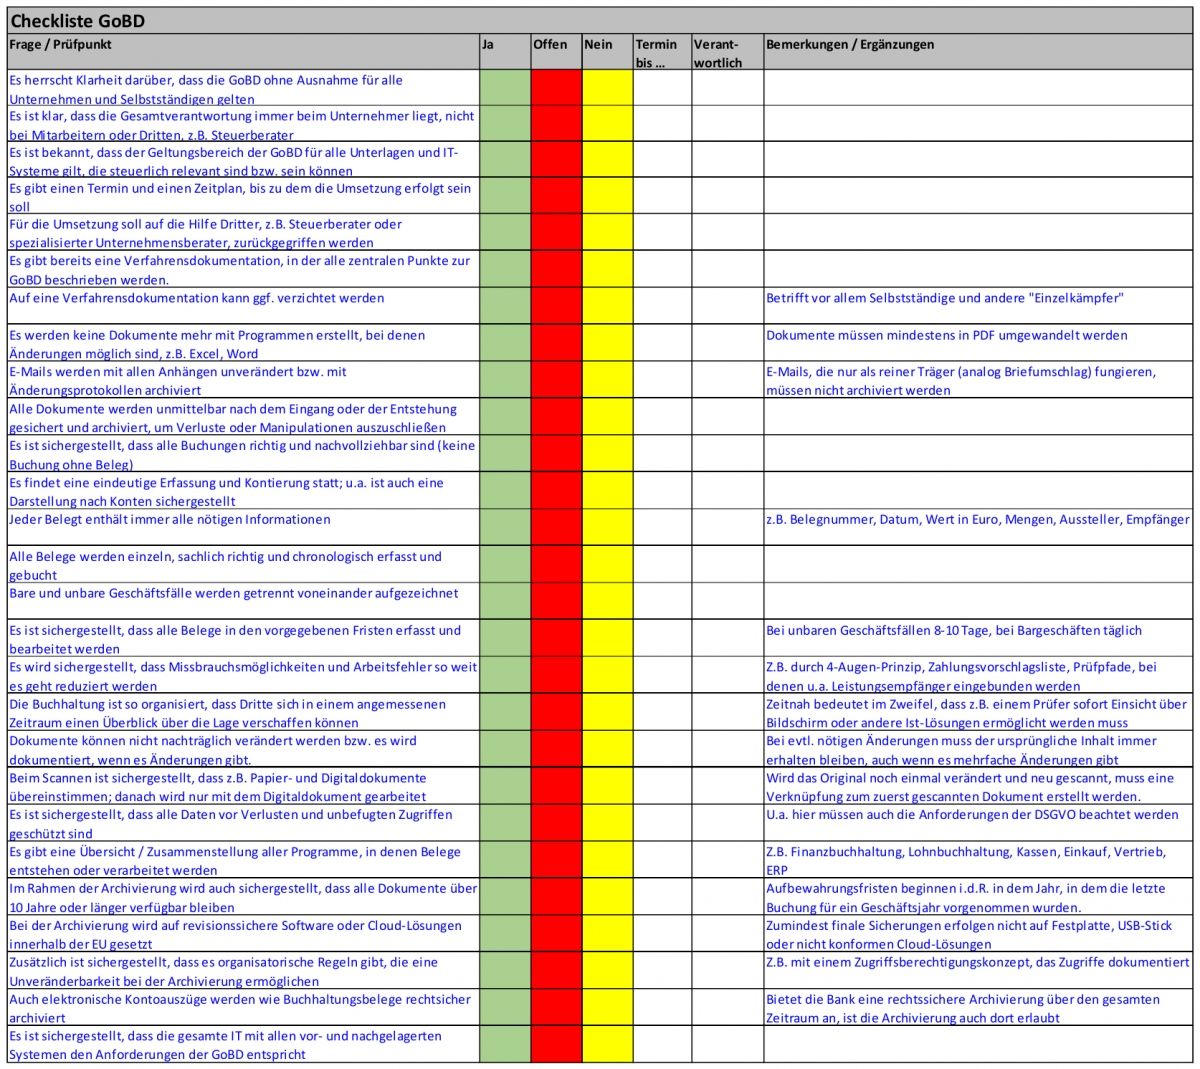Click the 'Frage / Prüfpunkt' column header
The image size is (1200, 1069).
(x=61, y=45)
